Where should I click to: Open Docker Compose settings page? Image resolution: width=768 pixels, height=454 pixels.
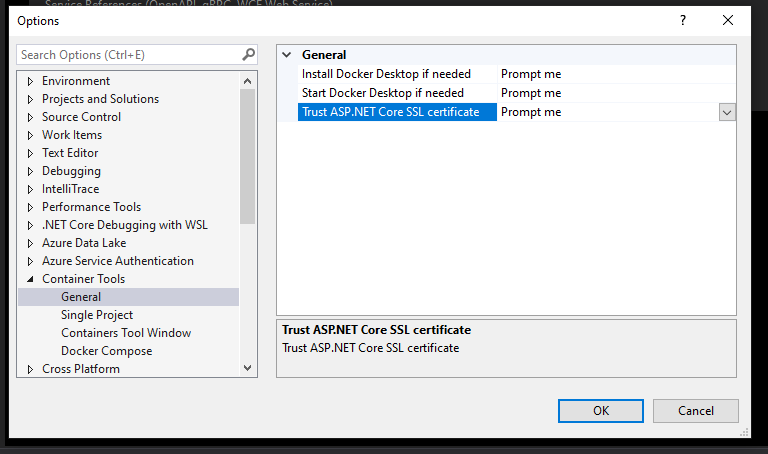[x=107, y=351]
